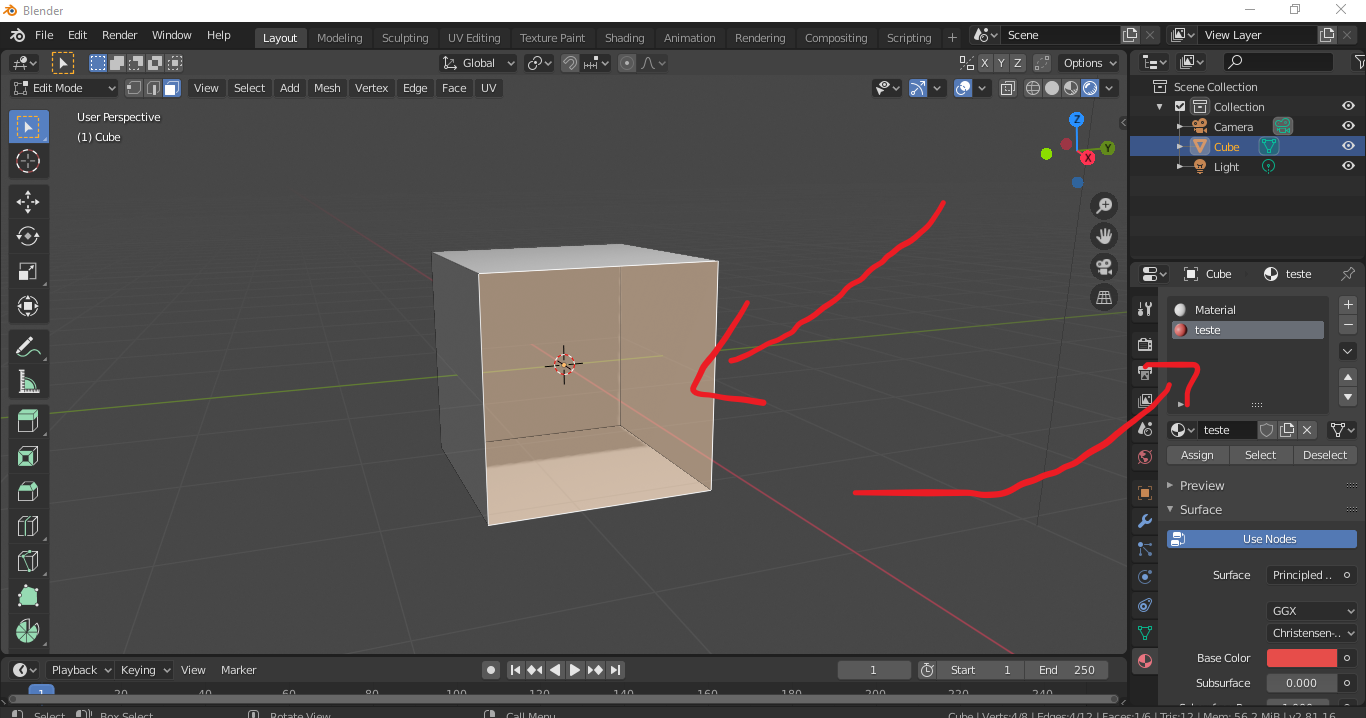Switch to the Sculpting workspace tab

tap(405, 38)
